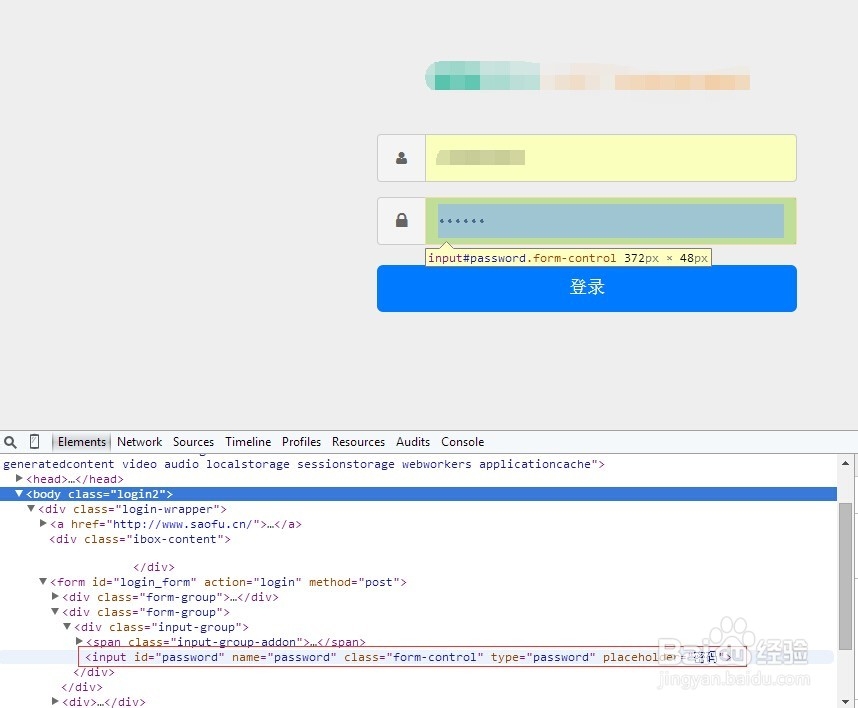The image size is (858, 708).
Task: Click the magnifier inspect element icon
Action: (10, 442)
